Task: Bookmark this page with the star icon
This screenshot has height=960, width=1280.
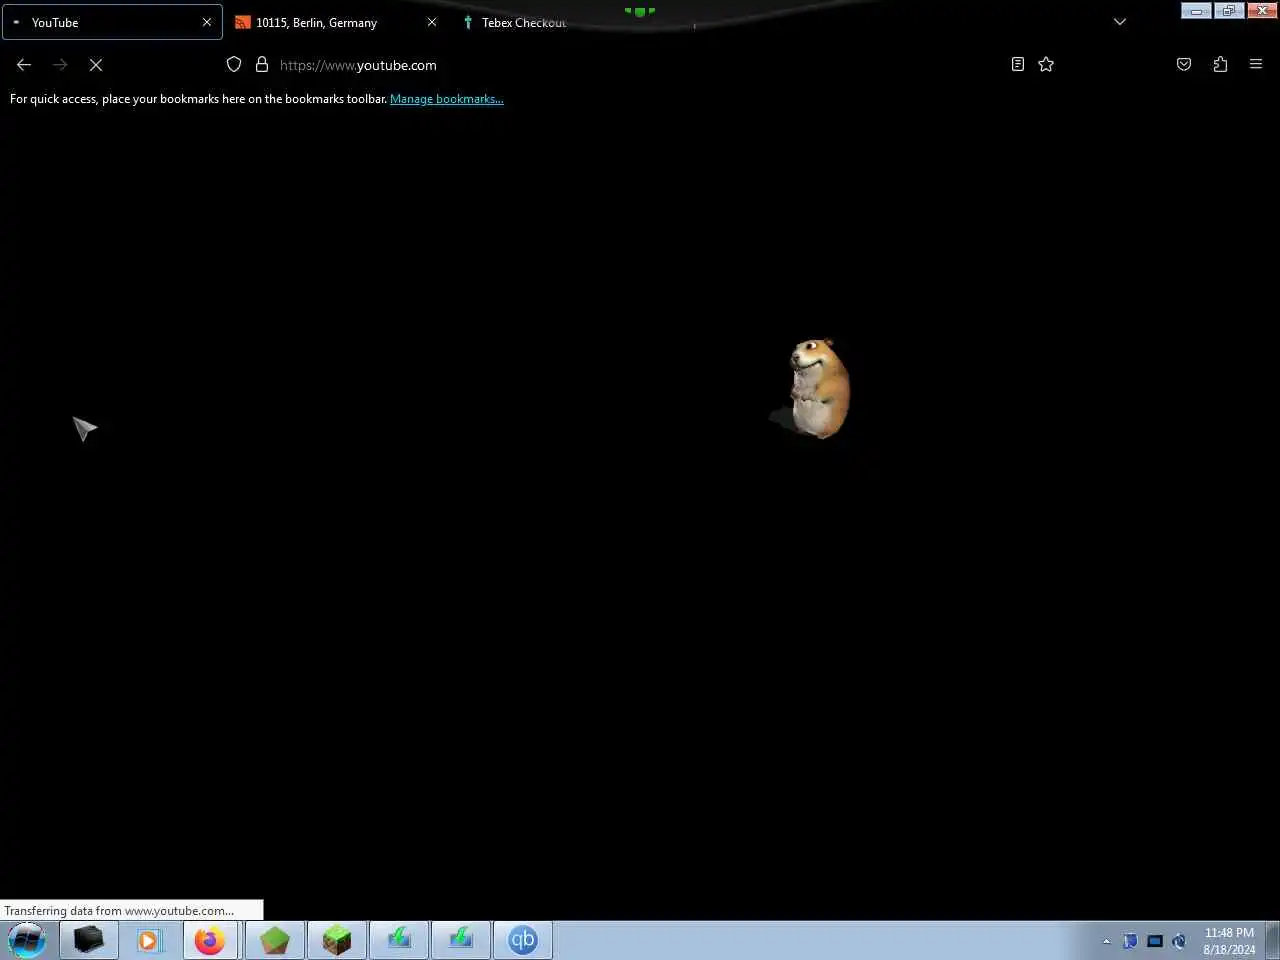Action: tap(1046, 64)
